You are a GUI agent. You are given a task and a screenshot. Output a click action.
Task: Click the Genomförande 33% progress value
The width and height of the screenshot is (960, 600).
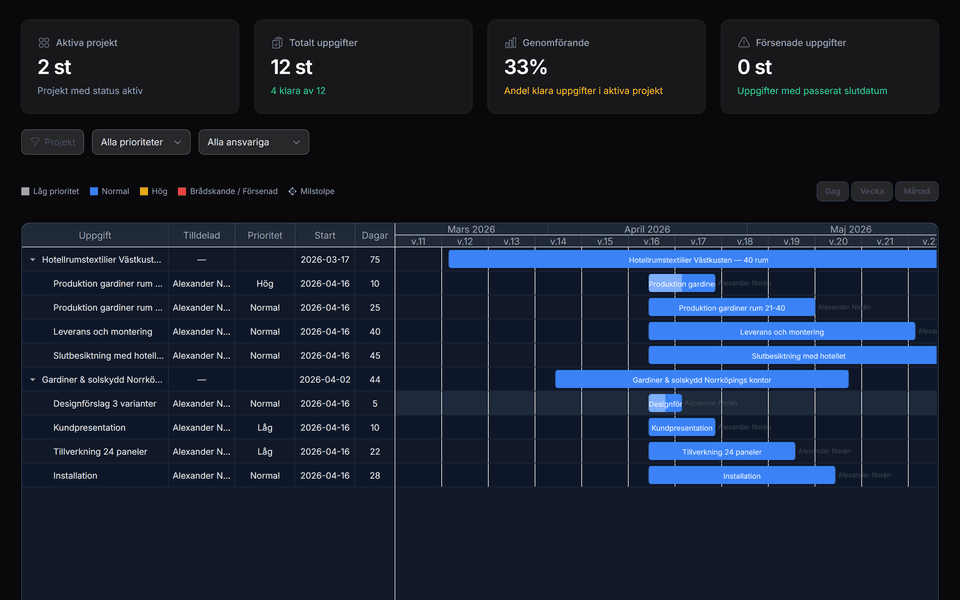pyautogui.click(x=524, y=68)
